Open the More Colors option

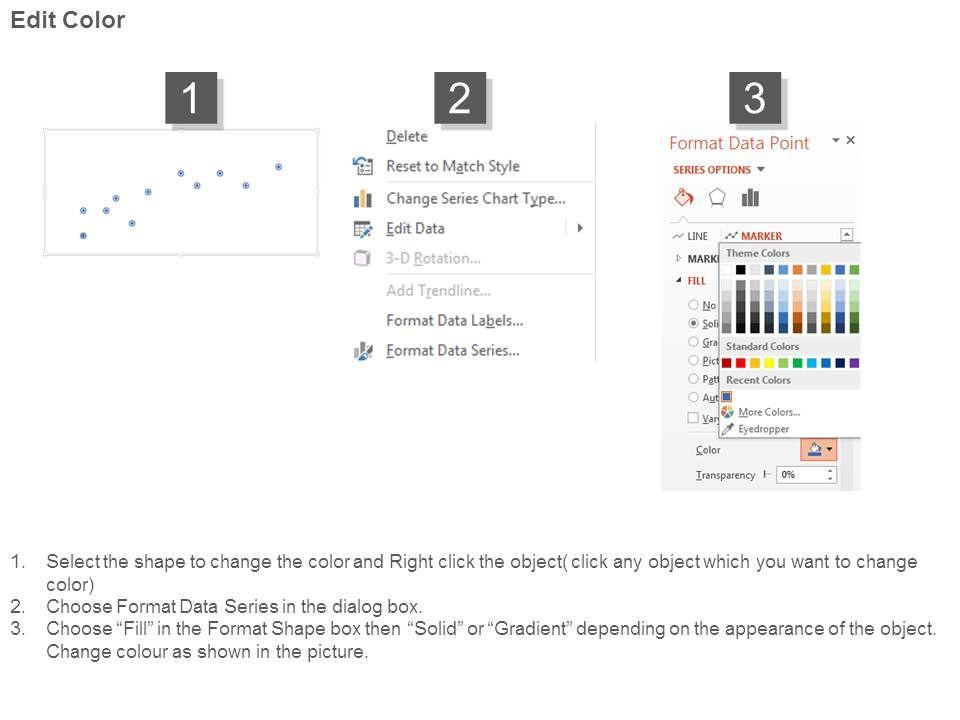(x=768, y=412)
